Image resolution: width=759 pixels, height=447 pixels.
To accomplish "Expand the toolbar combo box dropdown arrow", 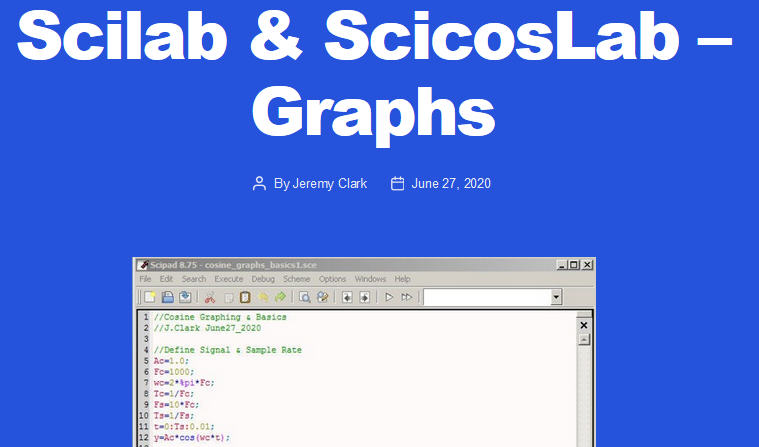I will 556,297.
